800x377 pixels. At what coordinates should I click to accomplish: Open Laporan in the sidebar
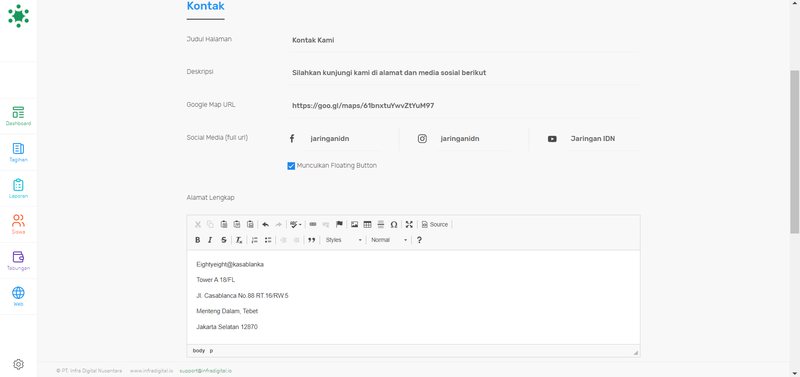pos(18,189)
